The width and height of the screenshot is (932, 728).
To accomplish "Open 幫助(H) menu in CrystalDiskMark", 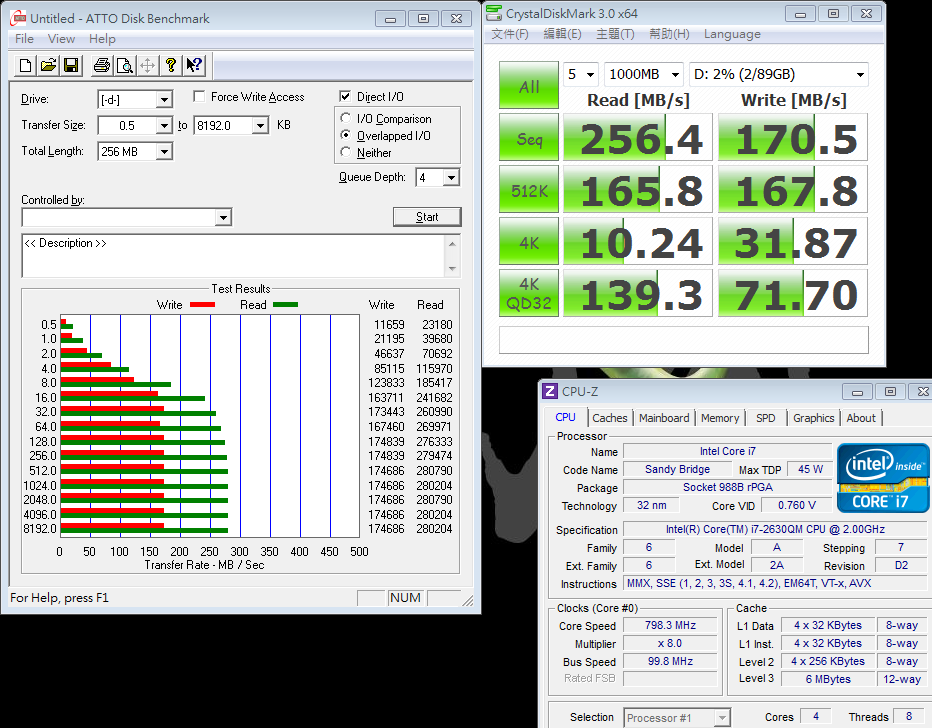I will tap(669, 34).
